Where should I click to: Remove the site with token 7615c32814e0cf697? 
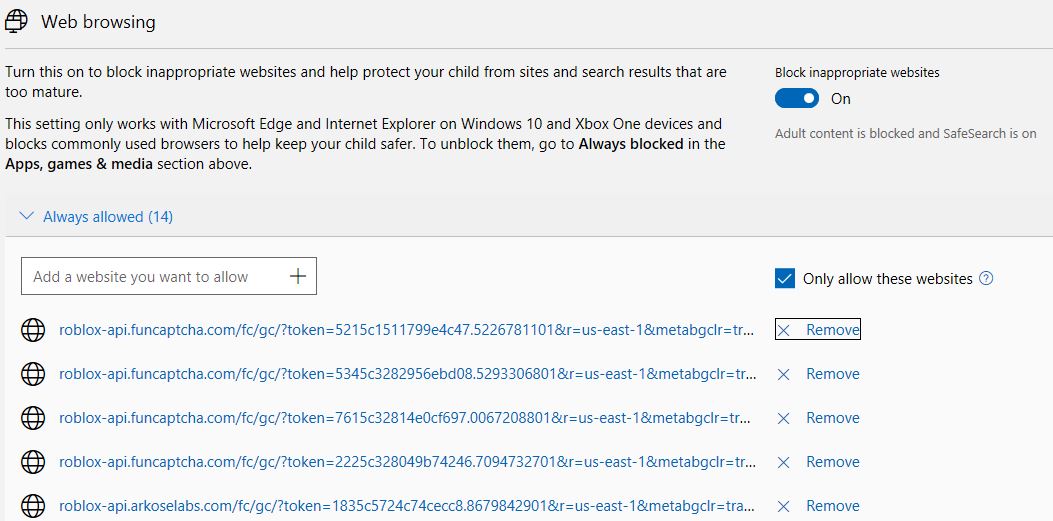(x=818, y=418)
